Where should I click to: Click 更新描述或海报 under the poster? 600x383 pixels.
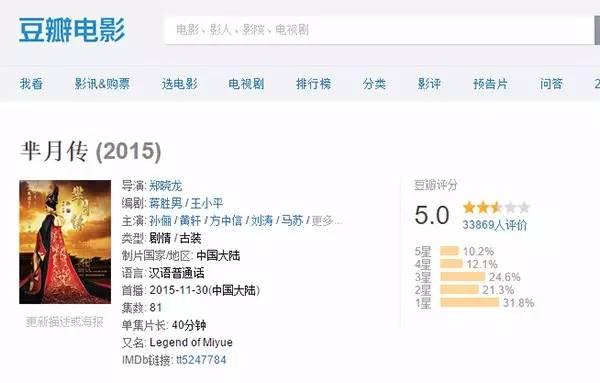65,322
